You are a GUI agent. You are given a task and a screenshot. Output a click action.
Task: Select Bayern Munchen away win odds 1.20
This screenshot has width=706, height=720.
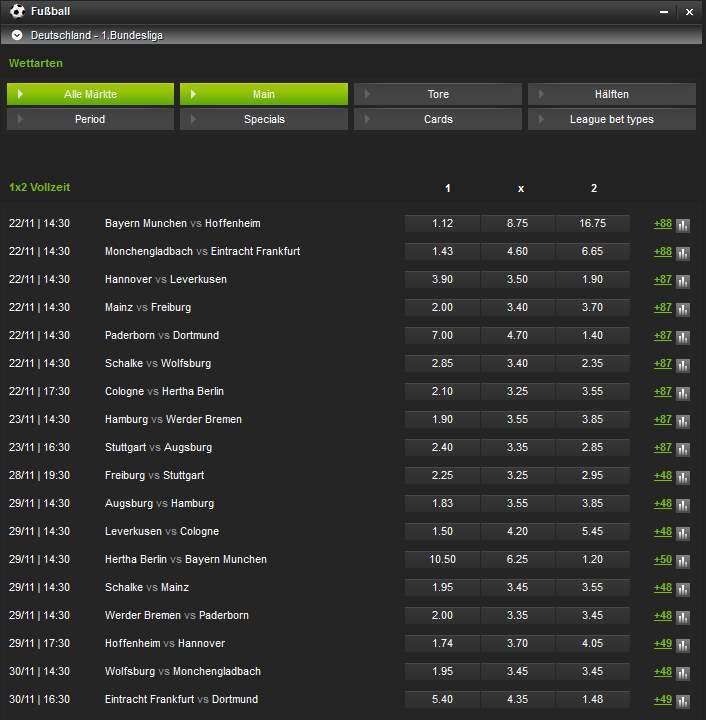click(593, 560)
